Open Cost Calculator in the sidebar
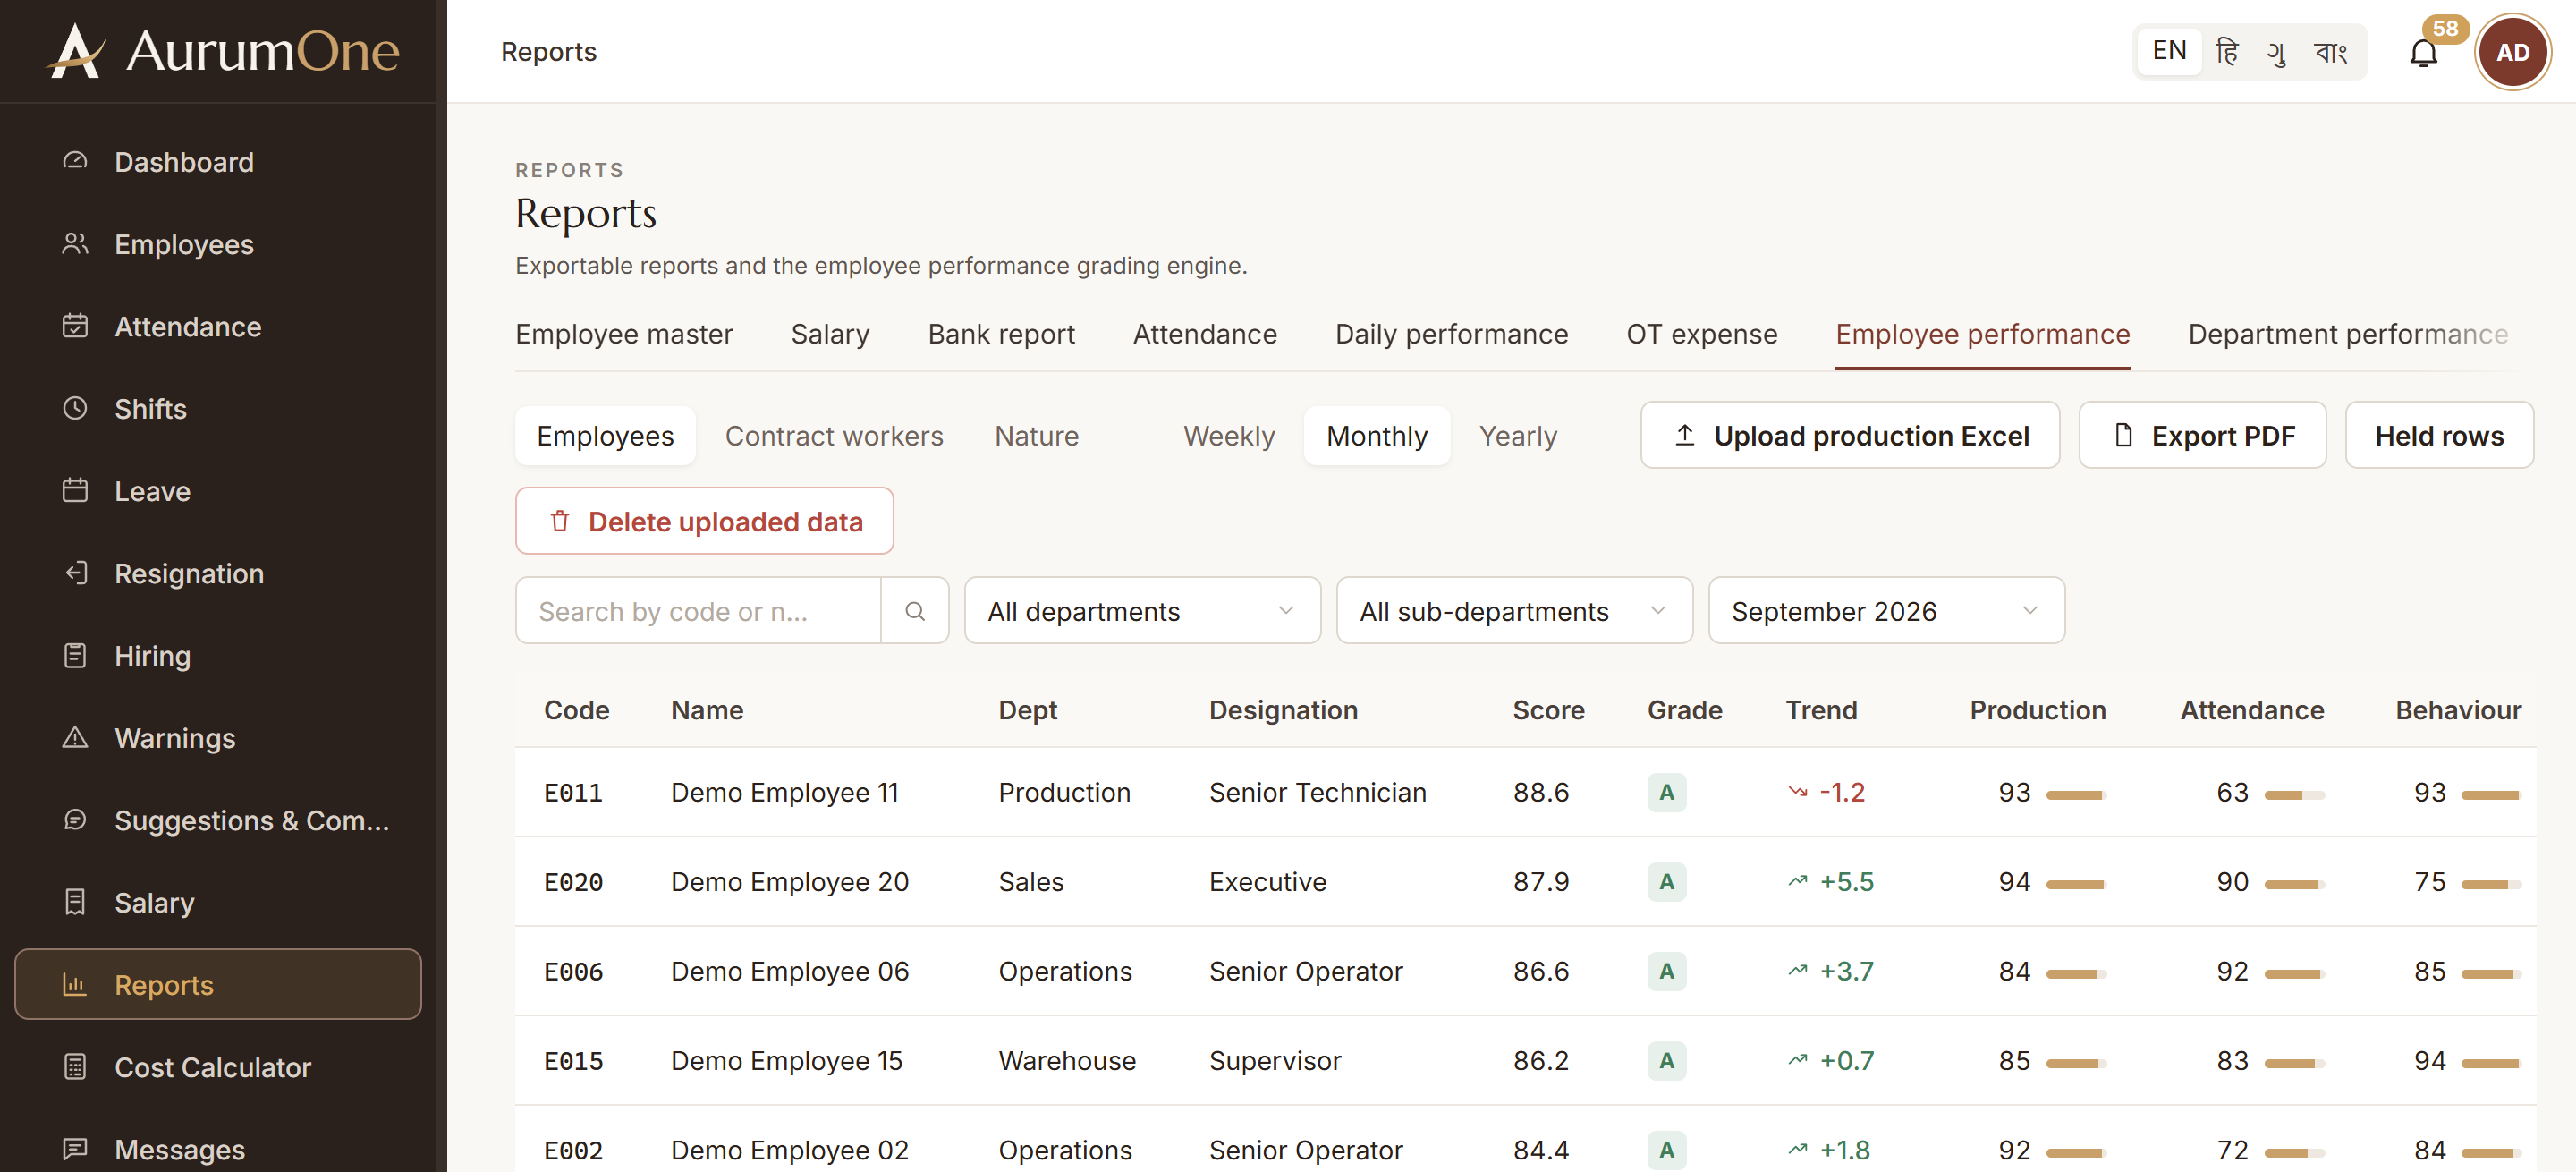2576x1172 pixels. click(218, 1067)
